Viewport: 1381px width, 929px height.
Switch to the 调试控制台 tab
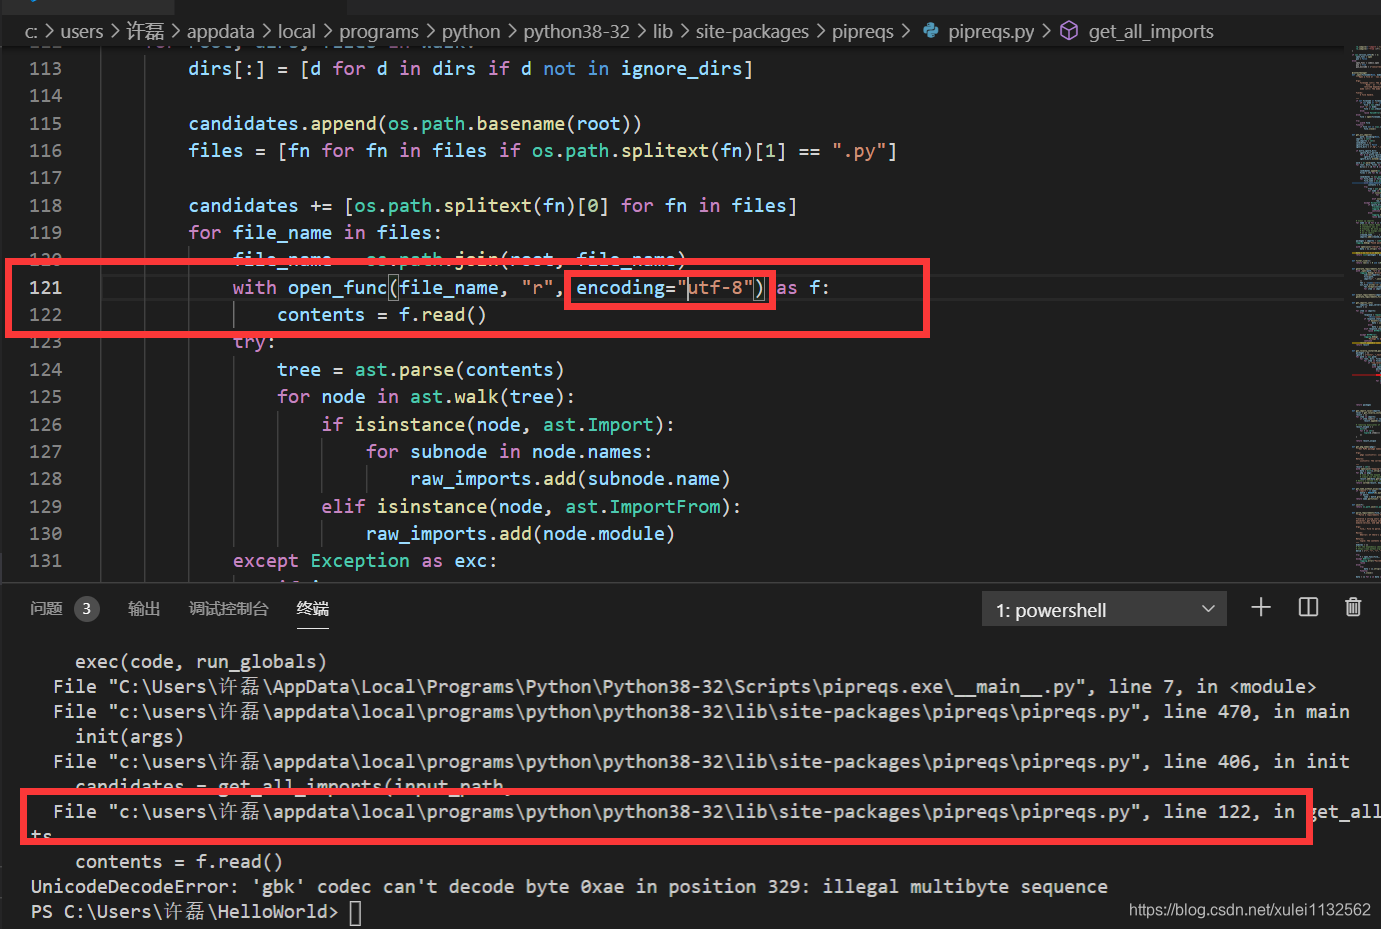(x=229, y=609)
